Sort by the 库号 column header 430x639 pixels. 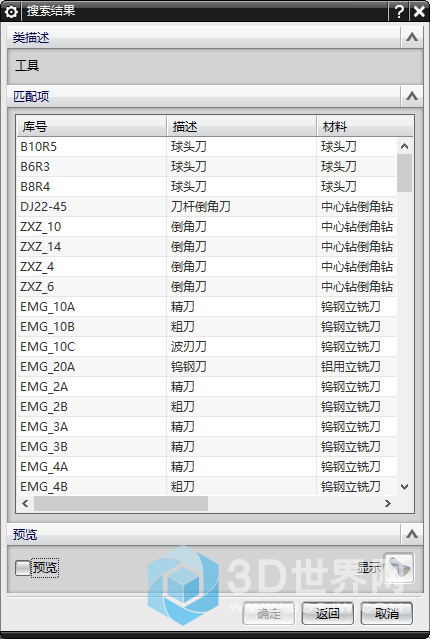pos(92,126)
